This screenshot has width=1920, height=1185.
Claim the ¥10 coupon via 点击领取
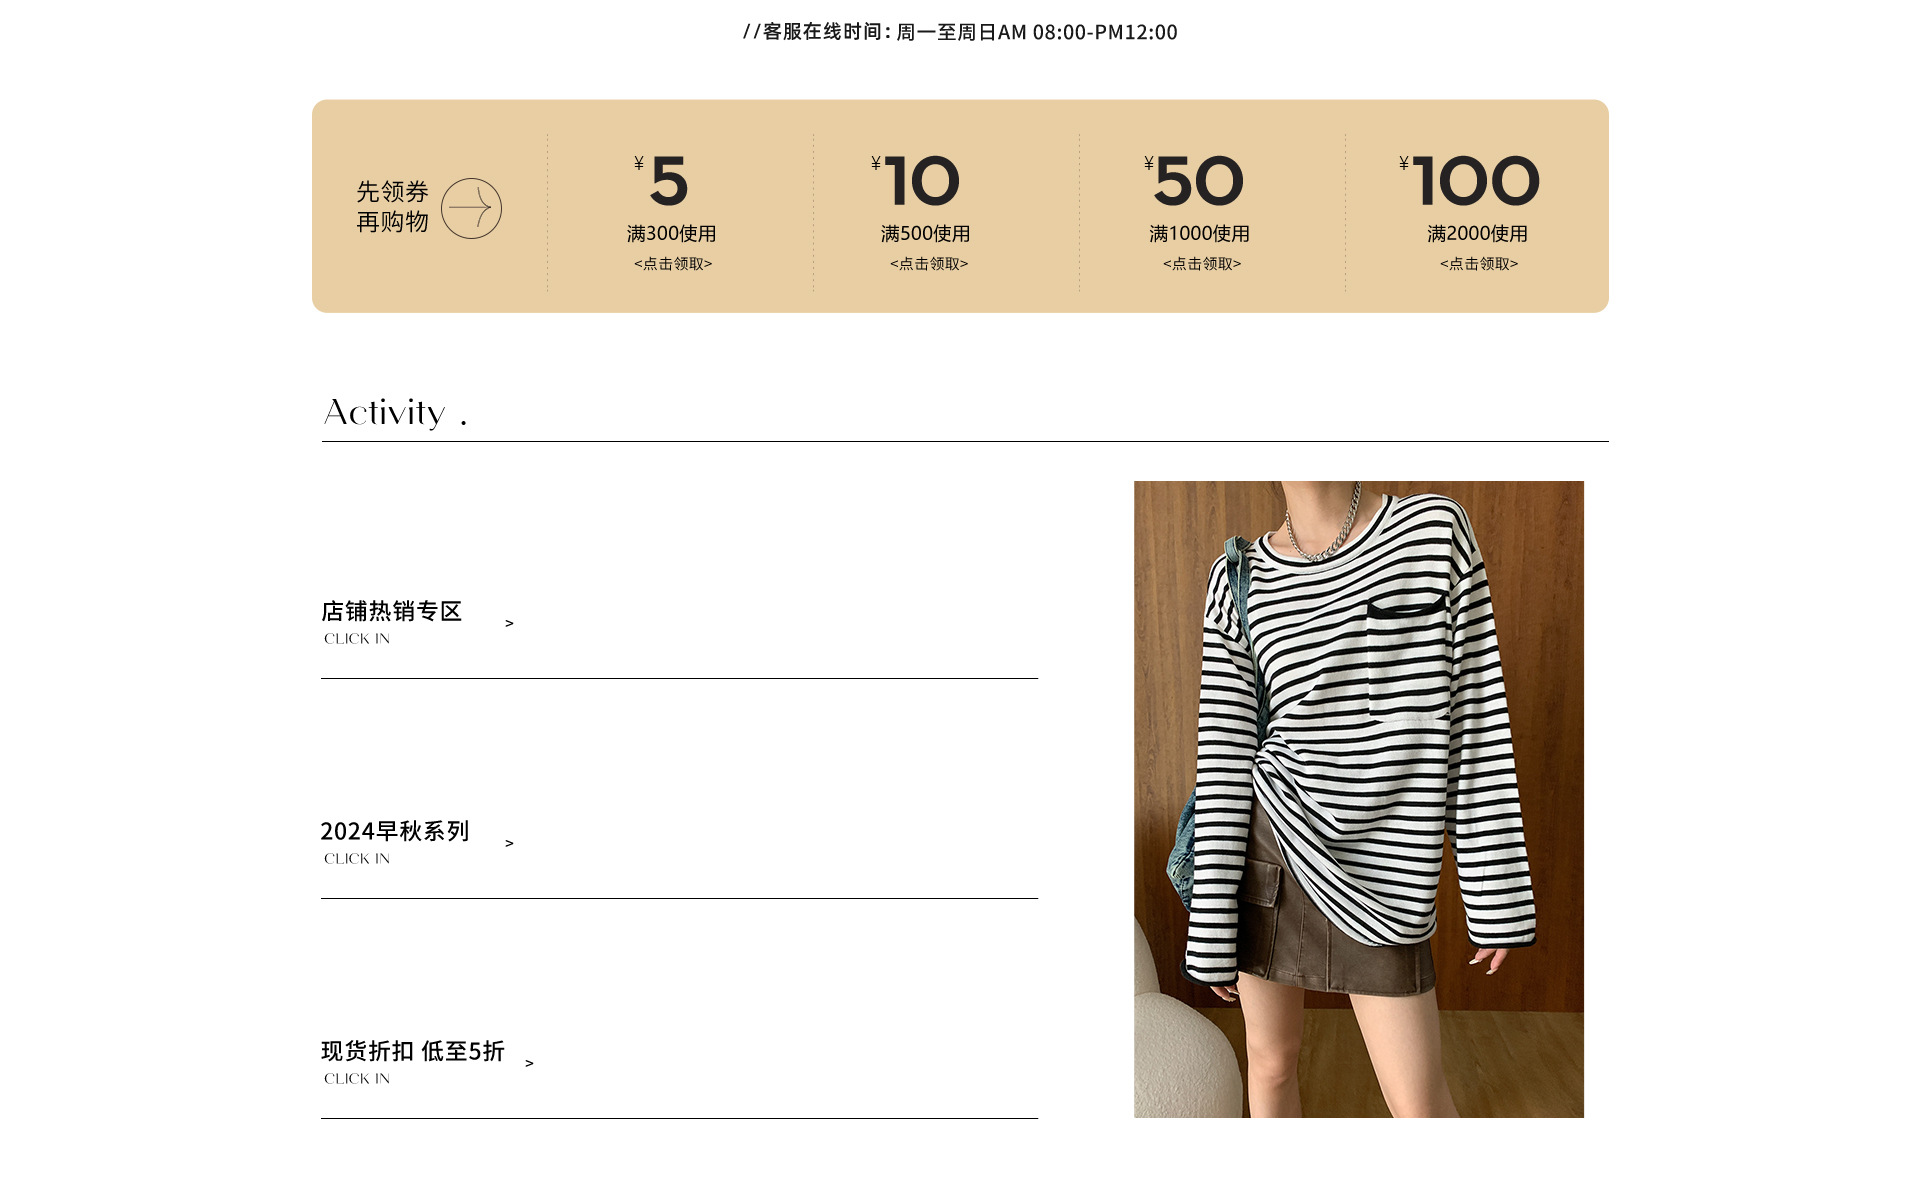(x=929, y=264)
